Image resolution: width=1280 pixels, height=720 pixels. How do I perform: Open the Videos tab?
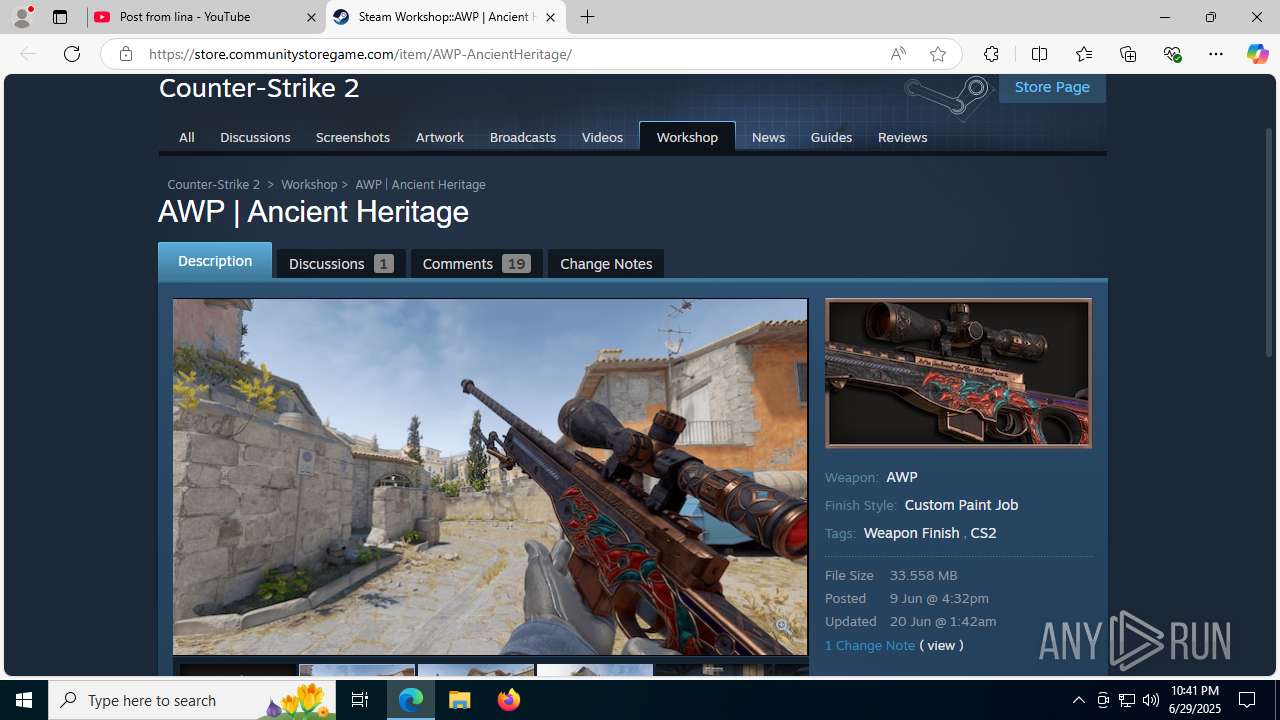pyautogui.click(x=602, y=137)
